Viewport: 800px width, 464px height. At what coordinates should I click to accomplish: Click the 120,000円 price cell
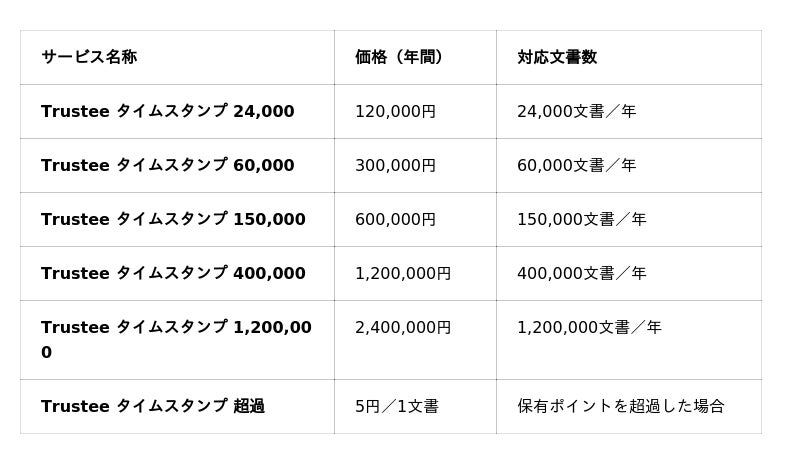[x=395, y=111]
